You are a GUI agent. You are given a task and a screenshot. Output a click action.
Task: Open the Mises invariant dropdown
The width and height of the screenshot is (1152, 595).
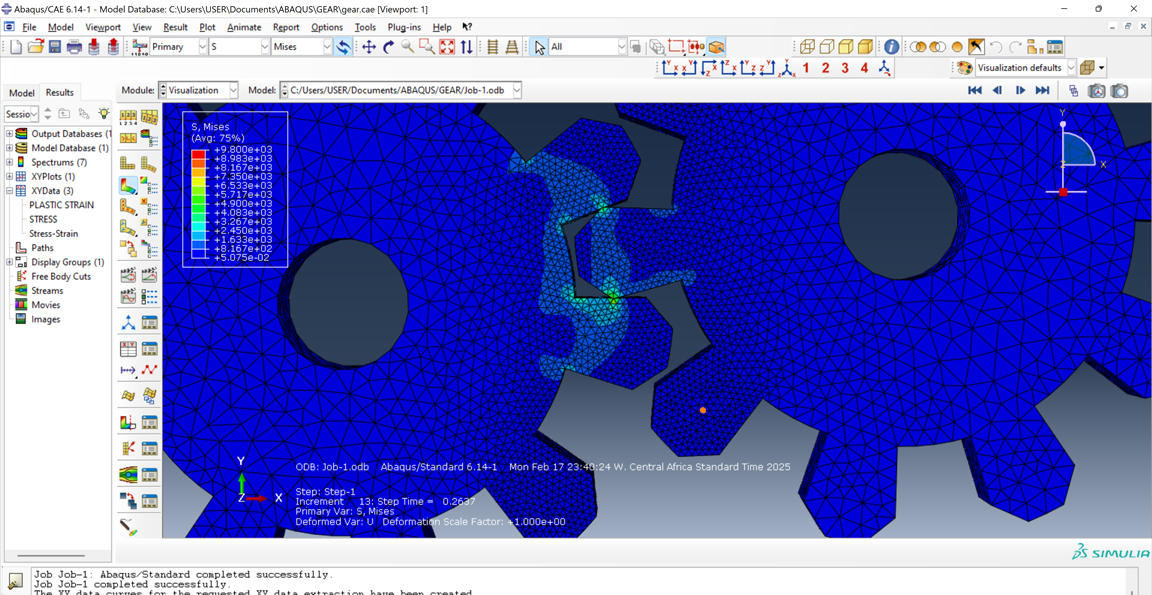tap(326, 47)
